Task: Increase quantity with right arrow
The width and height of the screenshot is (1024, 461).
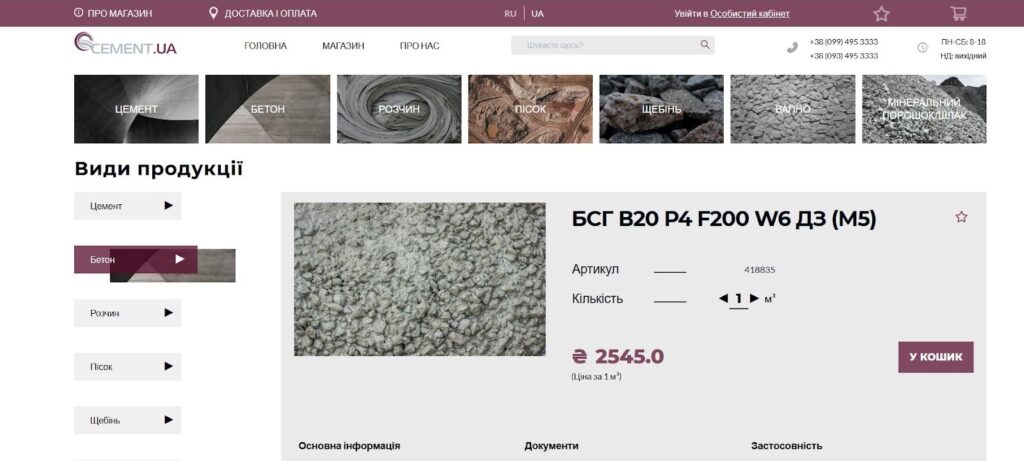Action: (x=754, y=298)
